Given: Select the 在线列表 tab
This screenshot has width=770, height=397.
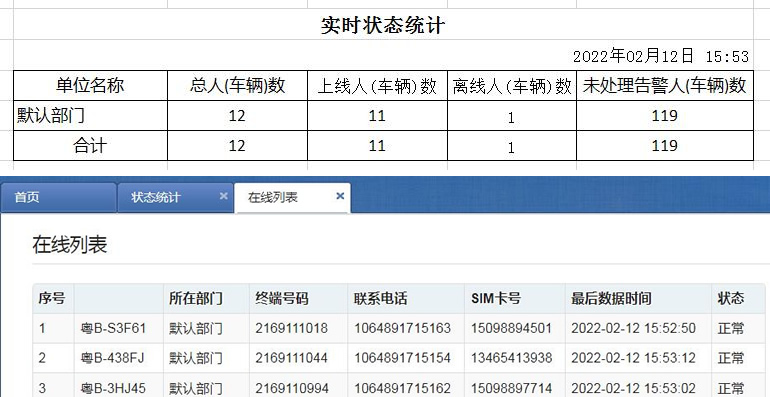Looking at the screenshot, I should 292,198.
